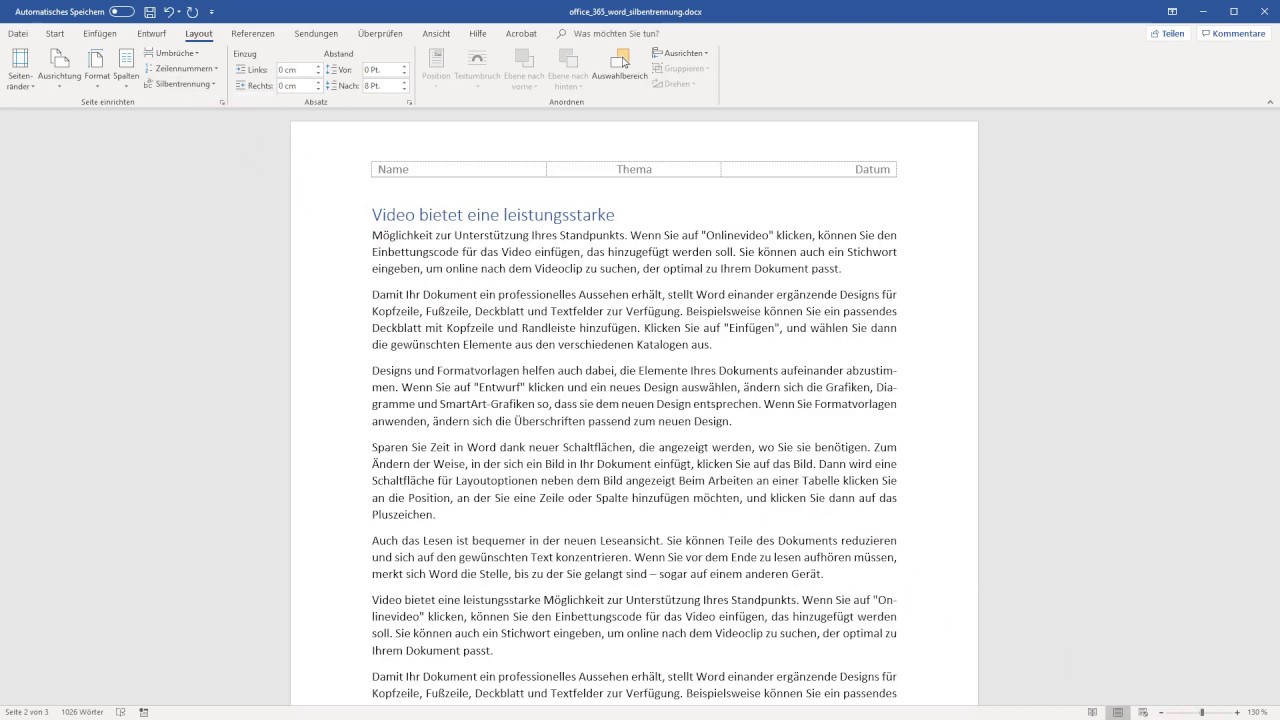Expand the Silbentrennung dropdown
The height and width of the screenshot is (720, 1280).
(x=180, y=84)
